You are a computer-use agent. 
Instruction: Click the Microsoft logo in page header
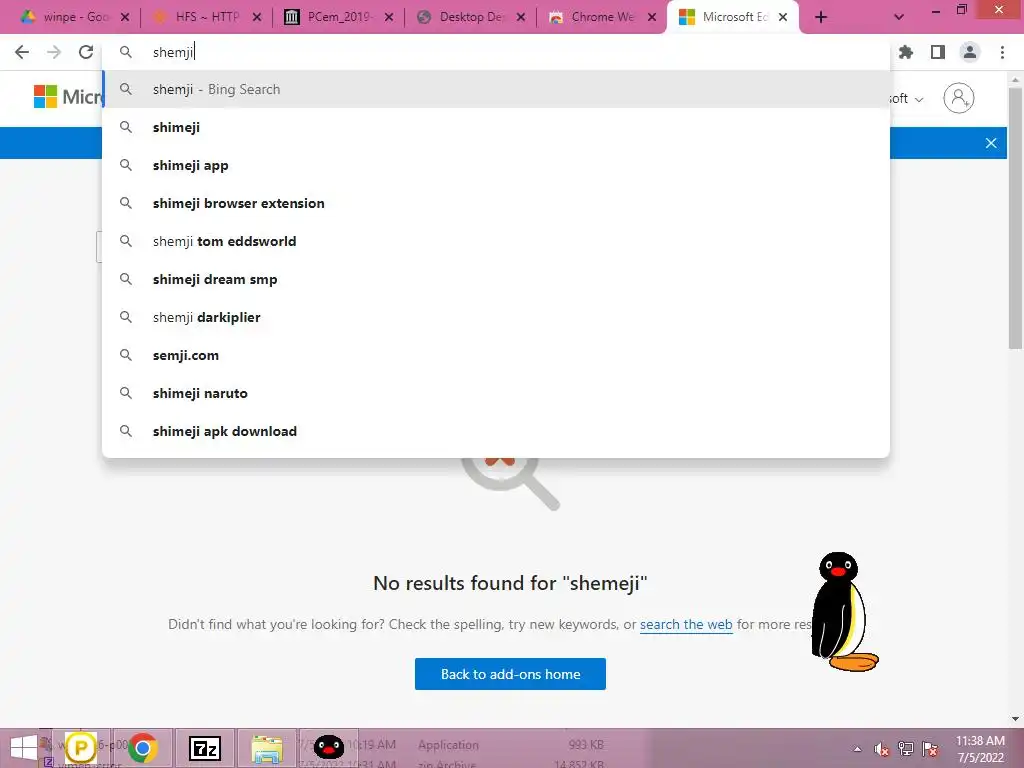[67, 97]
